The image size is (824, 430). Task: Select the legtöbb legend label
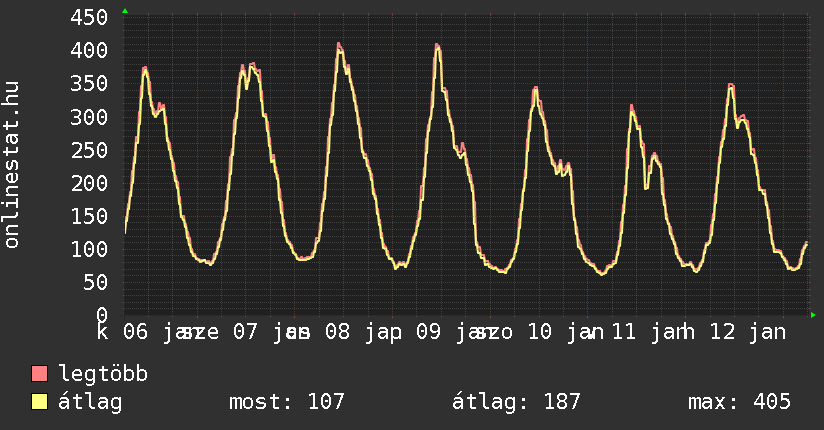104,375
